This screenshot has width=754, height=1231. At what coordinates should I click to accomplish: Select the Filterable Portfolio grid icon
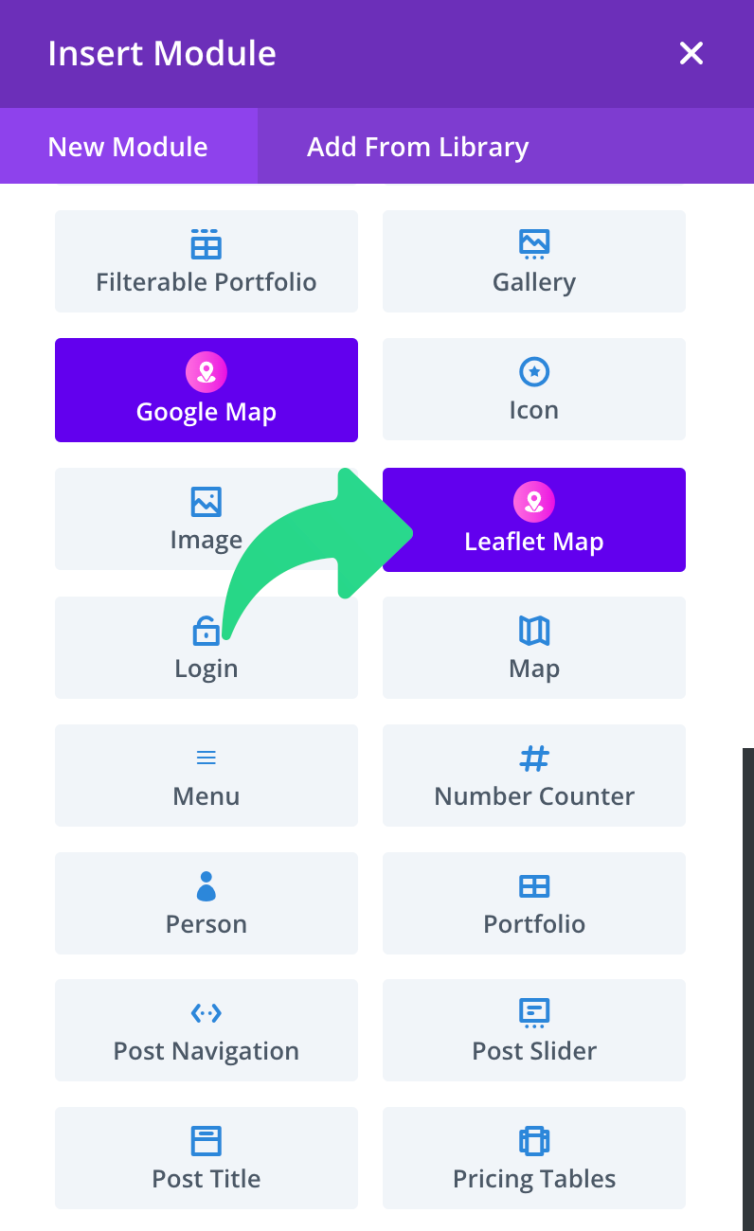[206, 242]
